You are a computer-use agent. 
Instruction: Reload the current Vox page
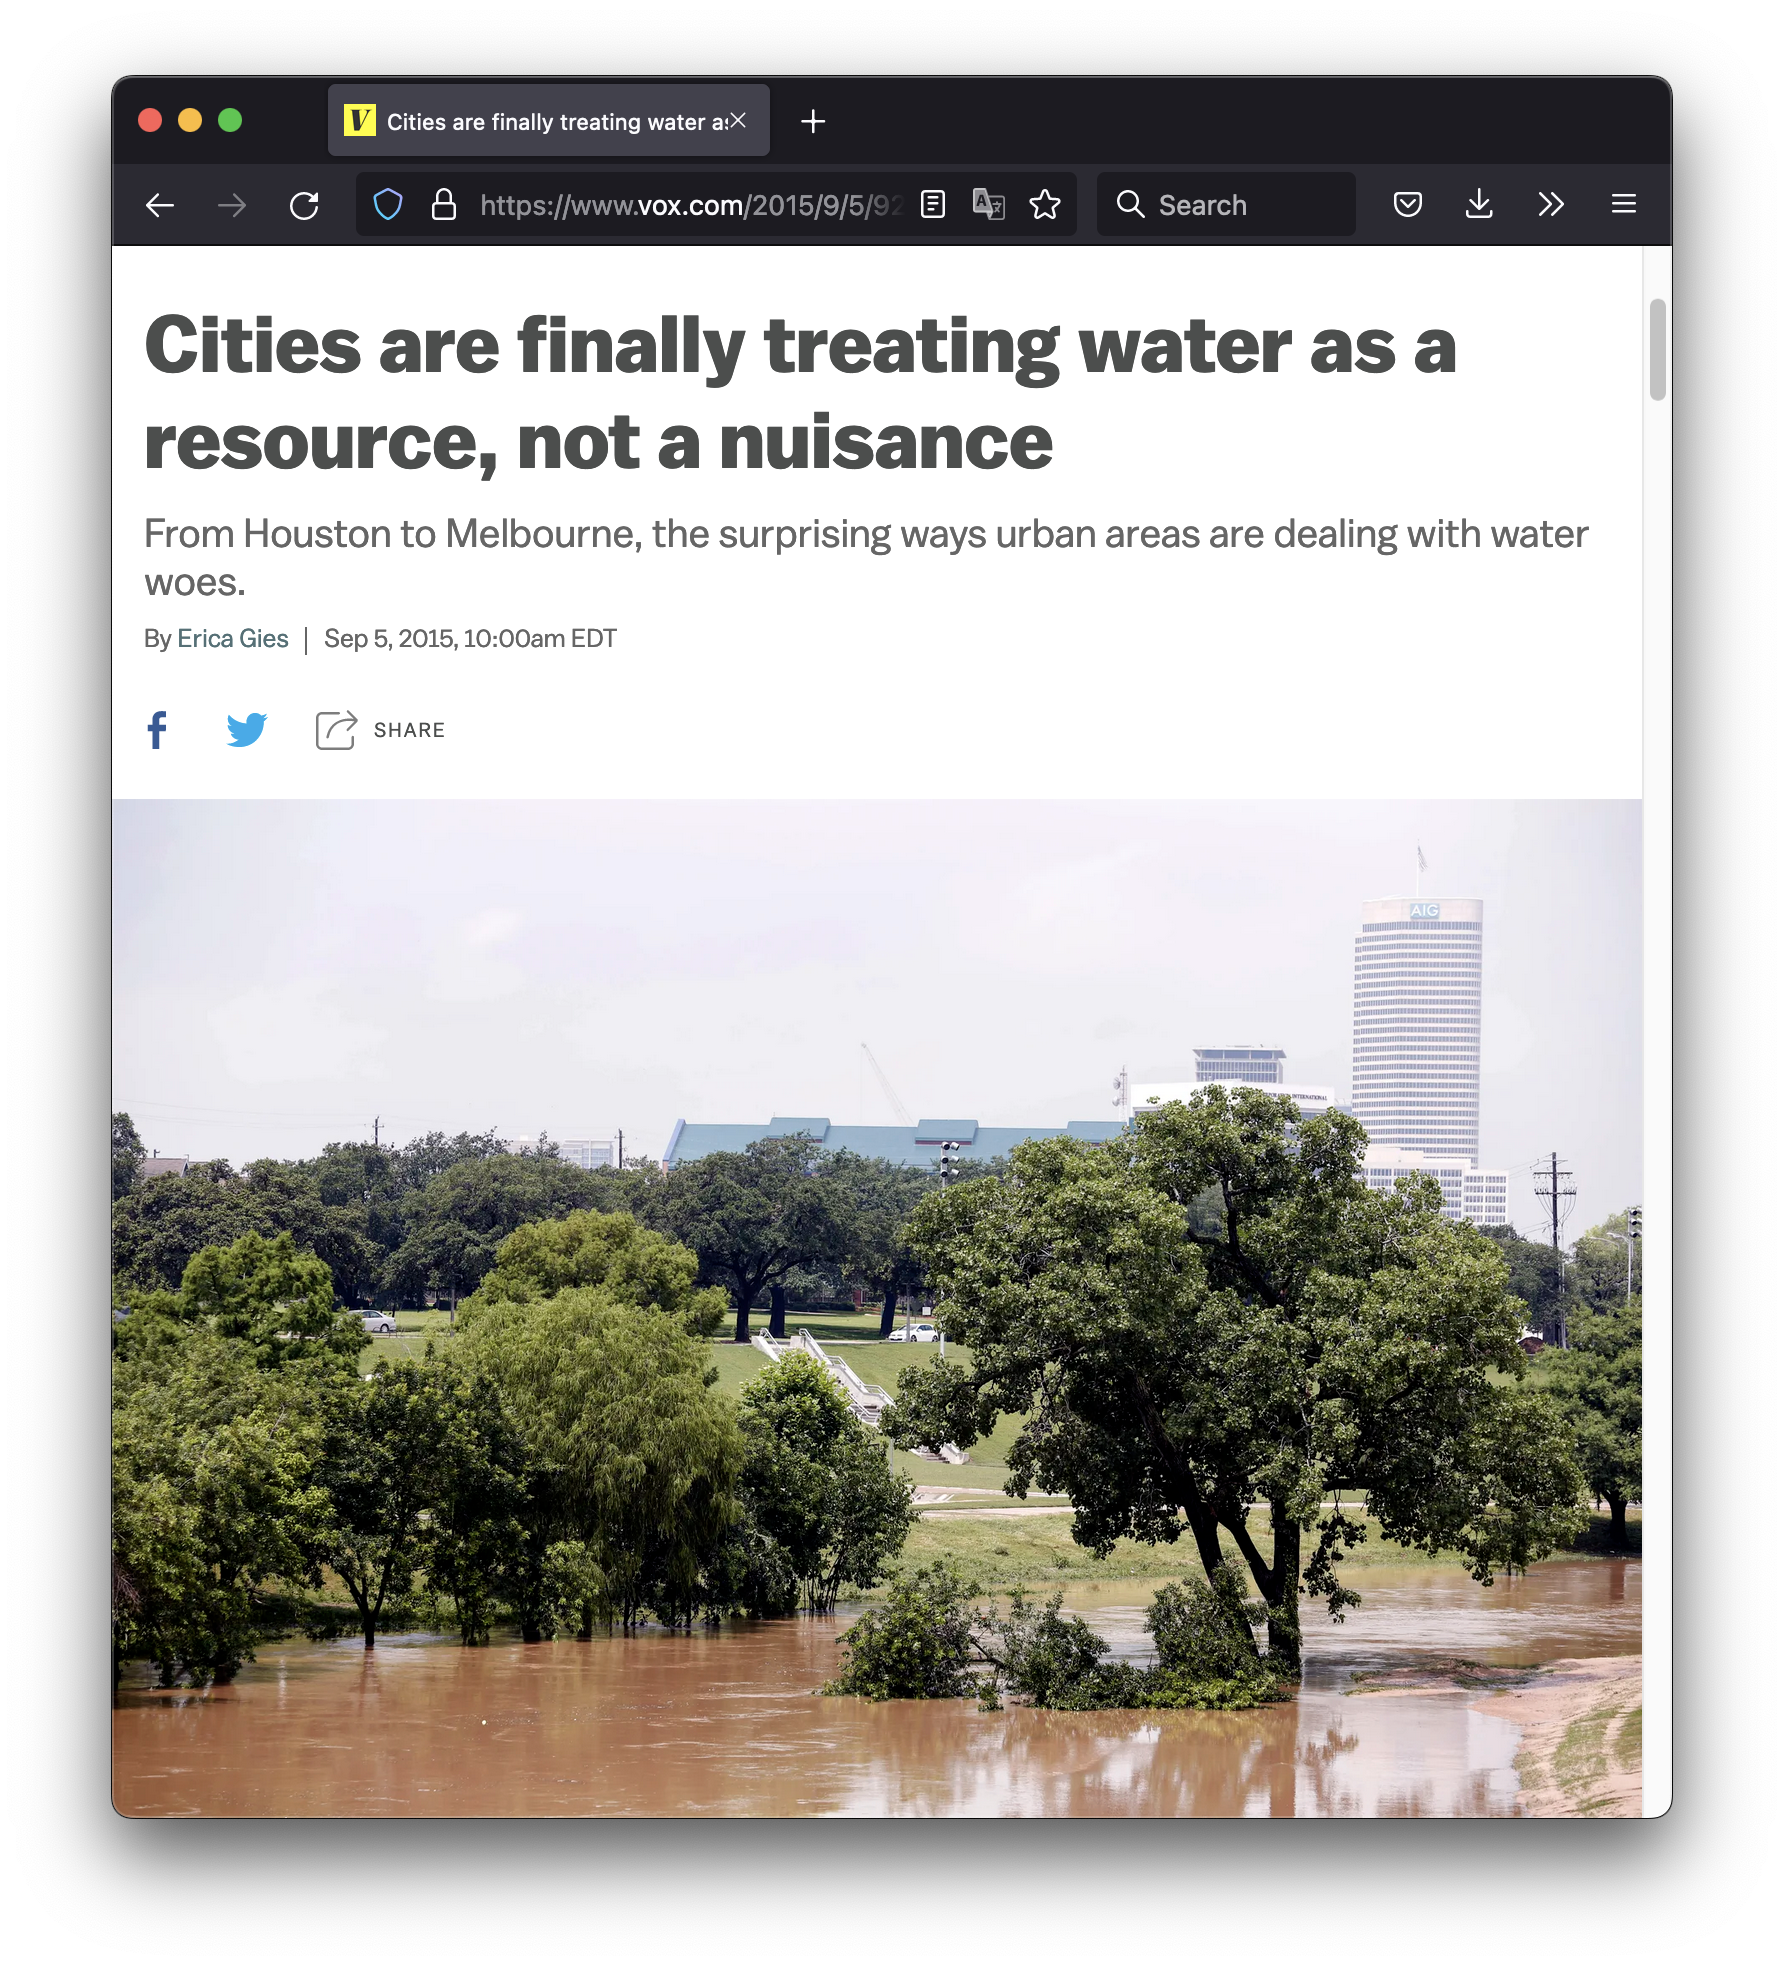304,206
